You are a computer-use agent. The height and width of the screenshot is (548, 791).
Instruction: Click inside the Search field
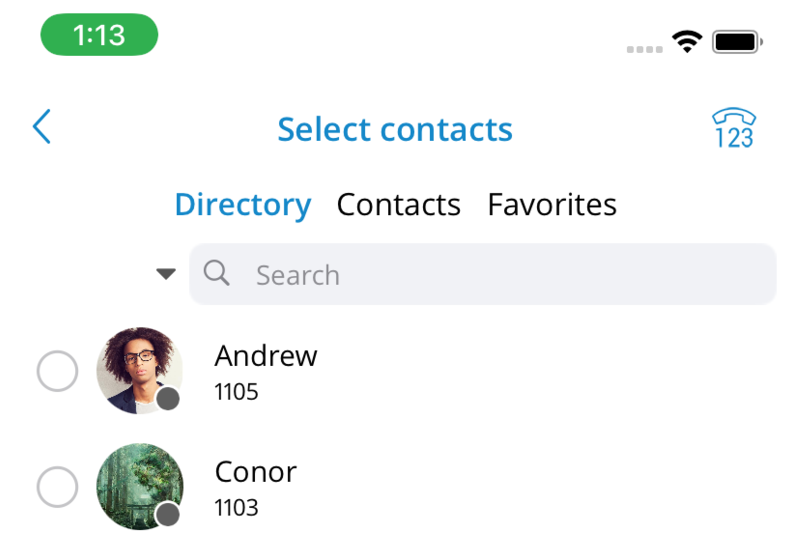[x=483, y=274]
